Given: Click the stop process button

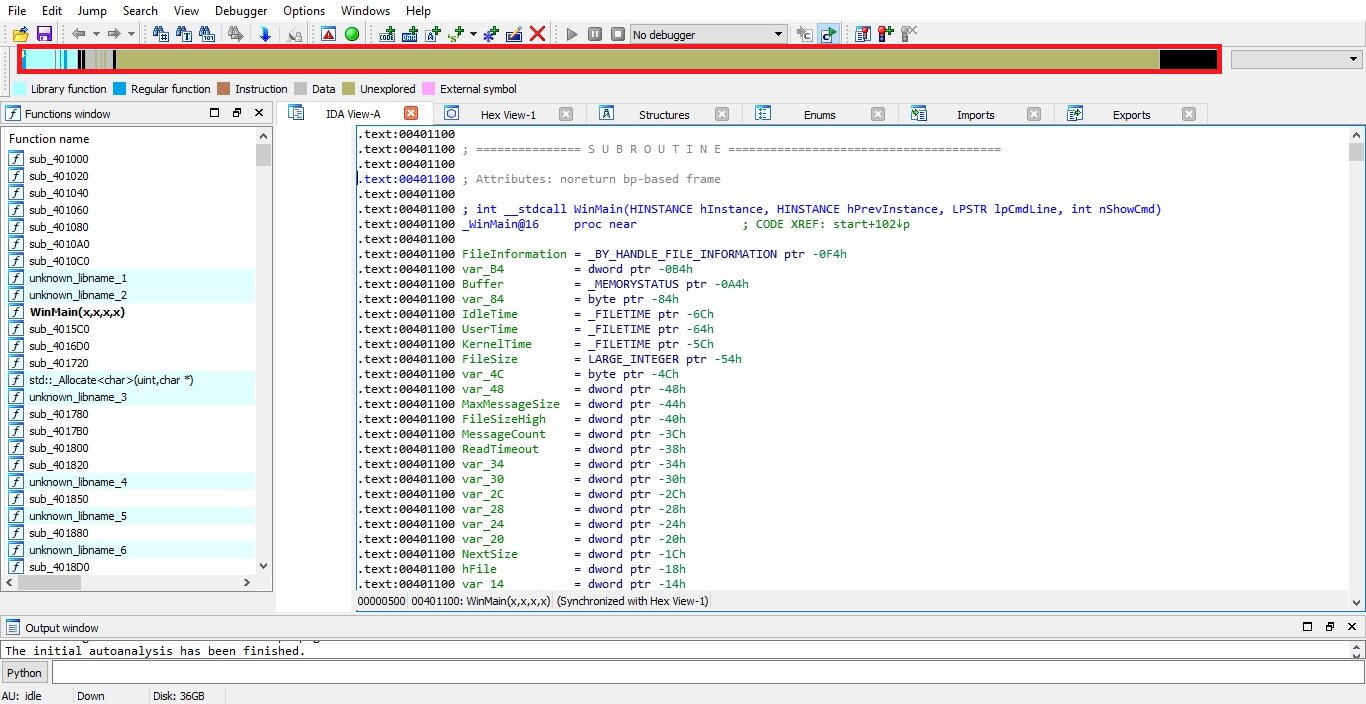Looking at the screenshot, I should point(618,34).
